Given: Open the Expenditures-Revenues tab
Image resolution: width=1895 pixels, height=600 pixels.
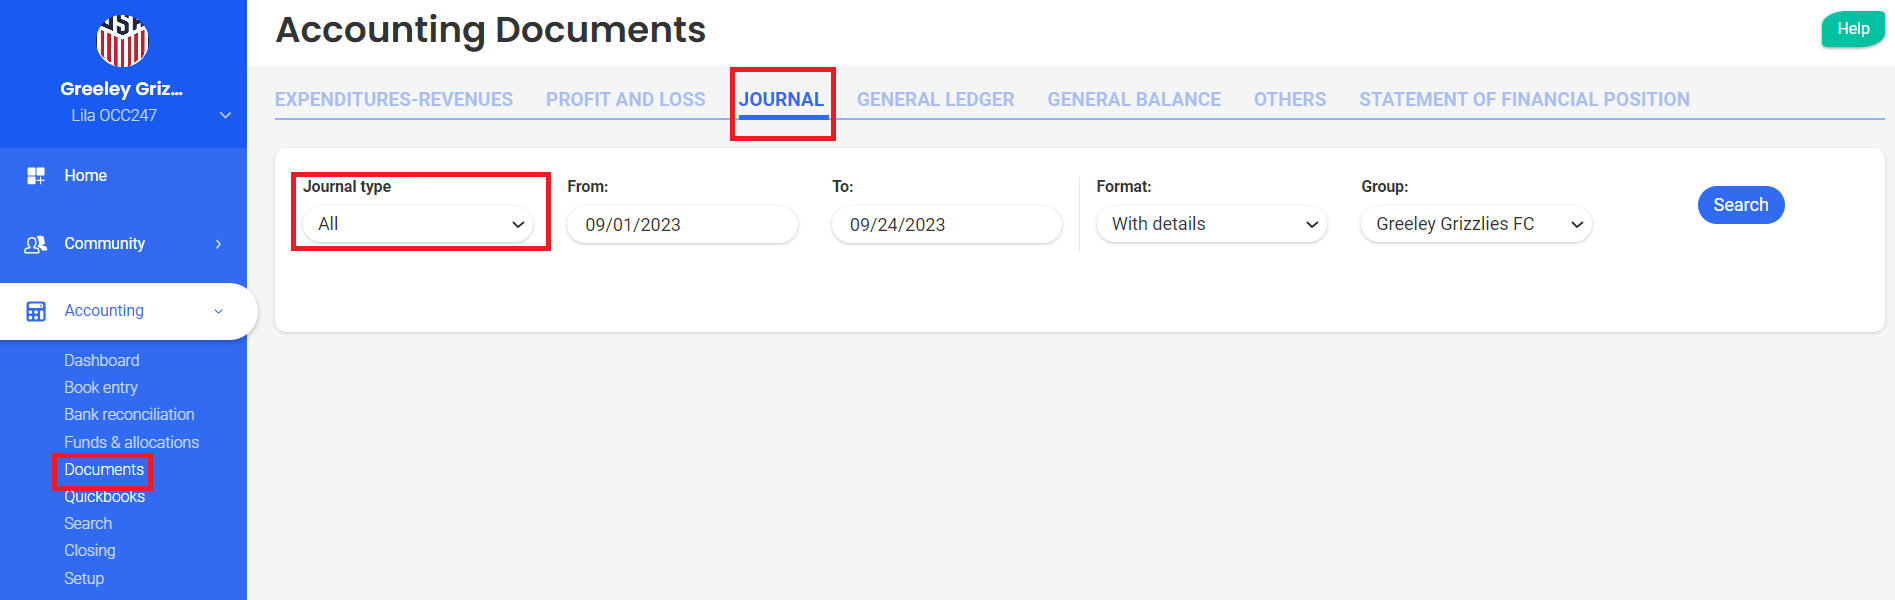Looking at the screenshot, I should point(393,100).
